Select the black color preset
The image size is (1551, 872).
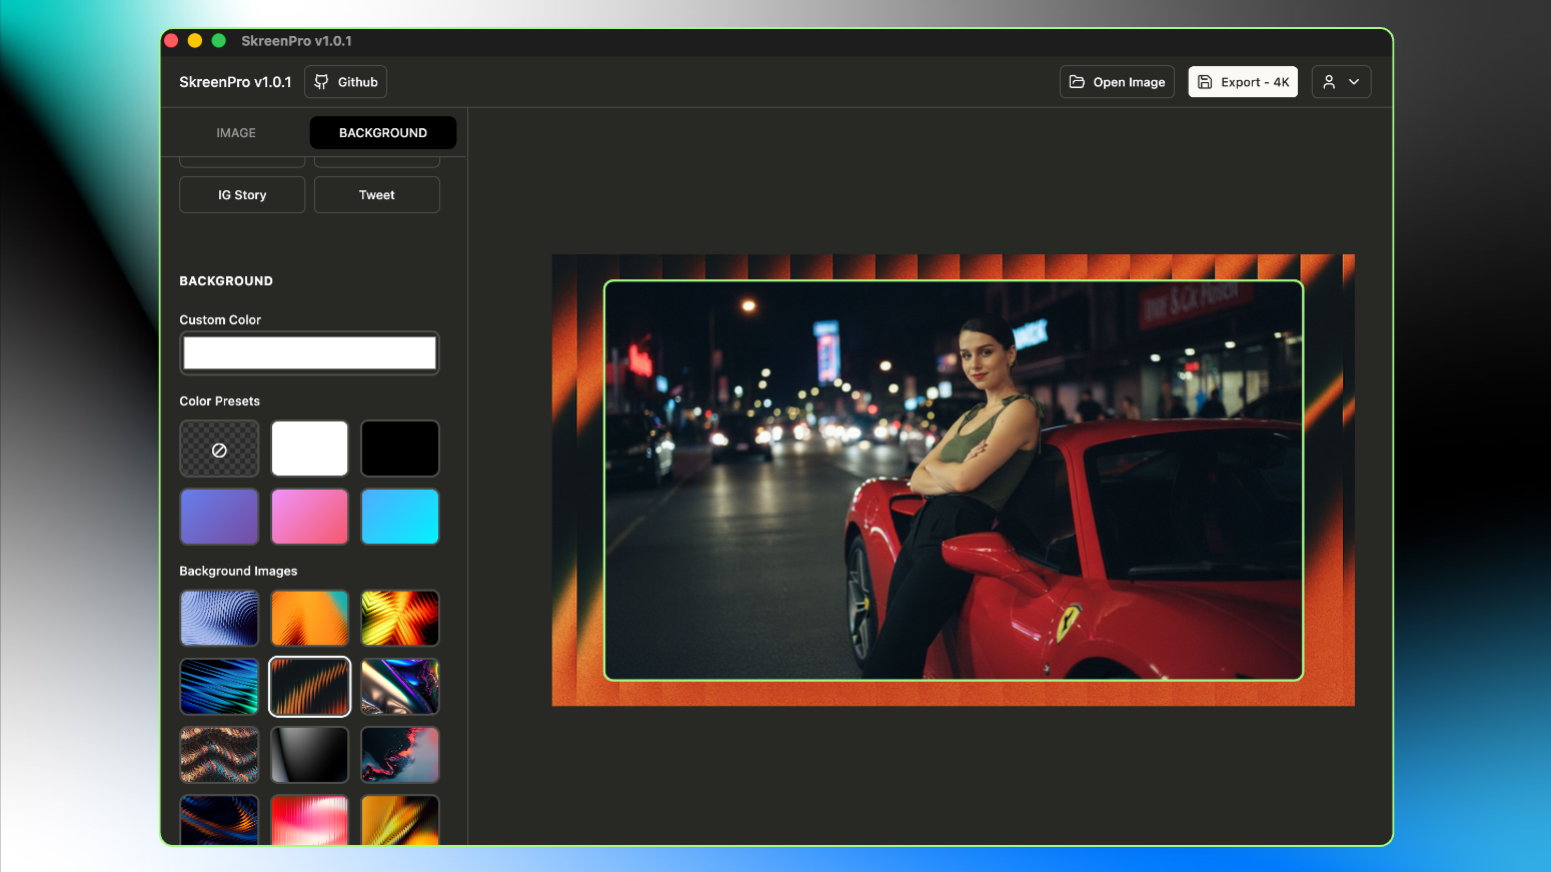pos(399,448)
